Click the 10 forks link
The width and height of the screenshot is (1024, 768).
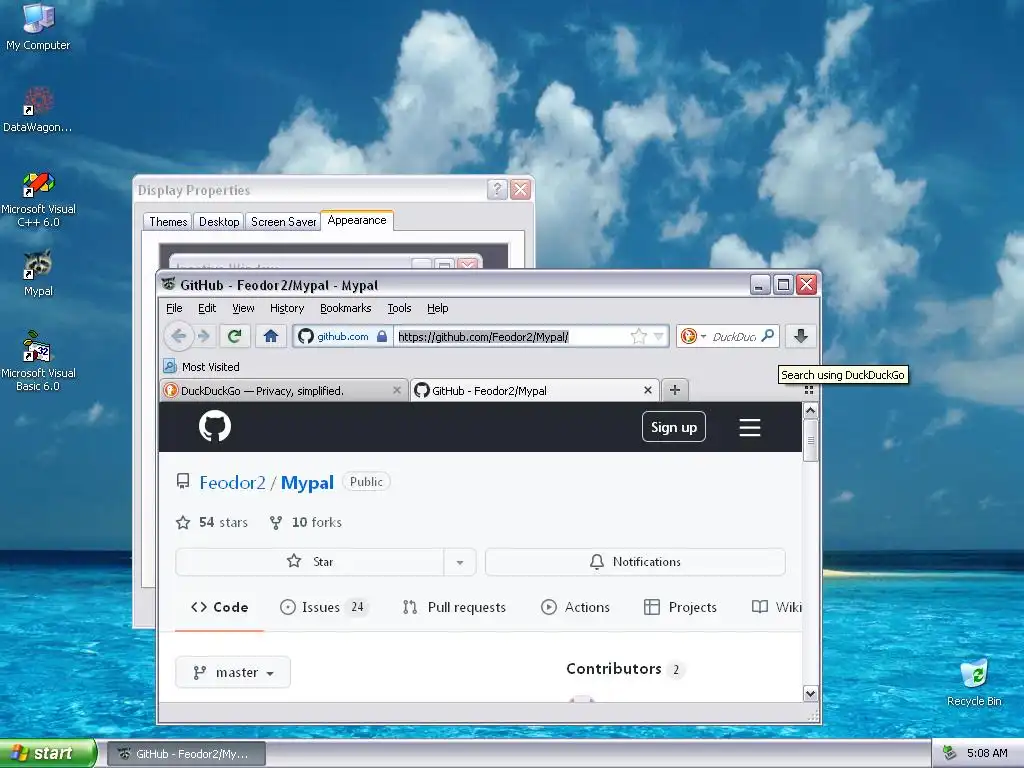click(x=306, y=522)
